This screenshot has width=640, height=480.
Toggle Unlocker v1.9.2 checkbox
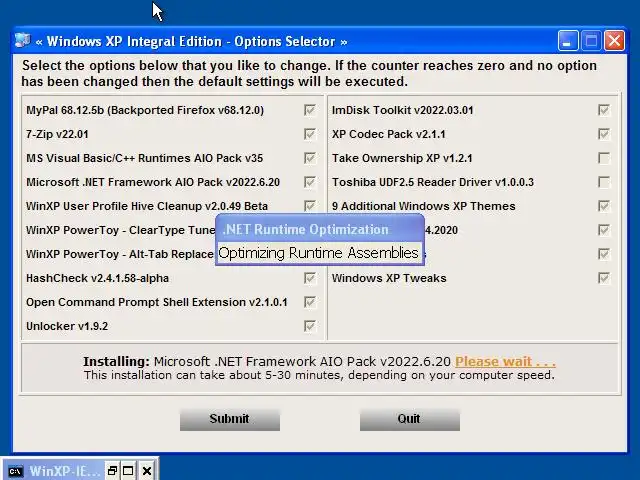coord(310,326)
